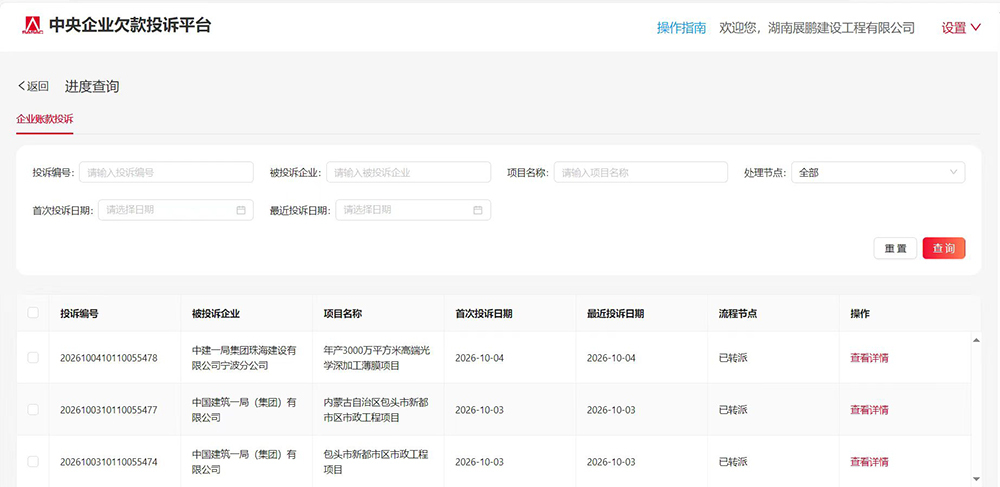Viewport: 1000px width, 487px height.
Task: Click 已转派 status in row 2026100410110055478
Action: pos(733,358)
